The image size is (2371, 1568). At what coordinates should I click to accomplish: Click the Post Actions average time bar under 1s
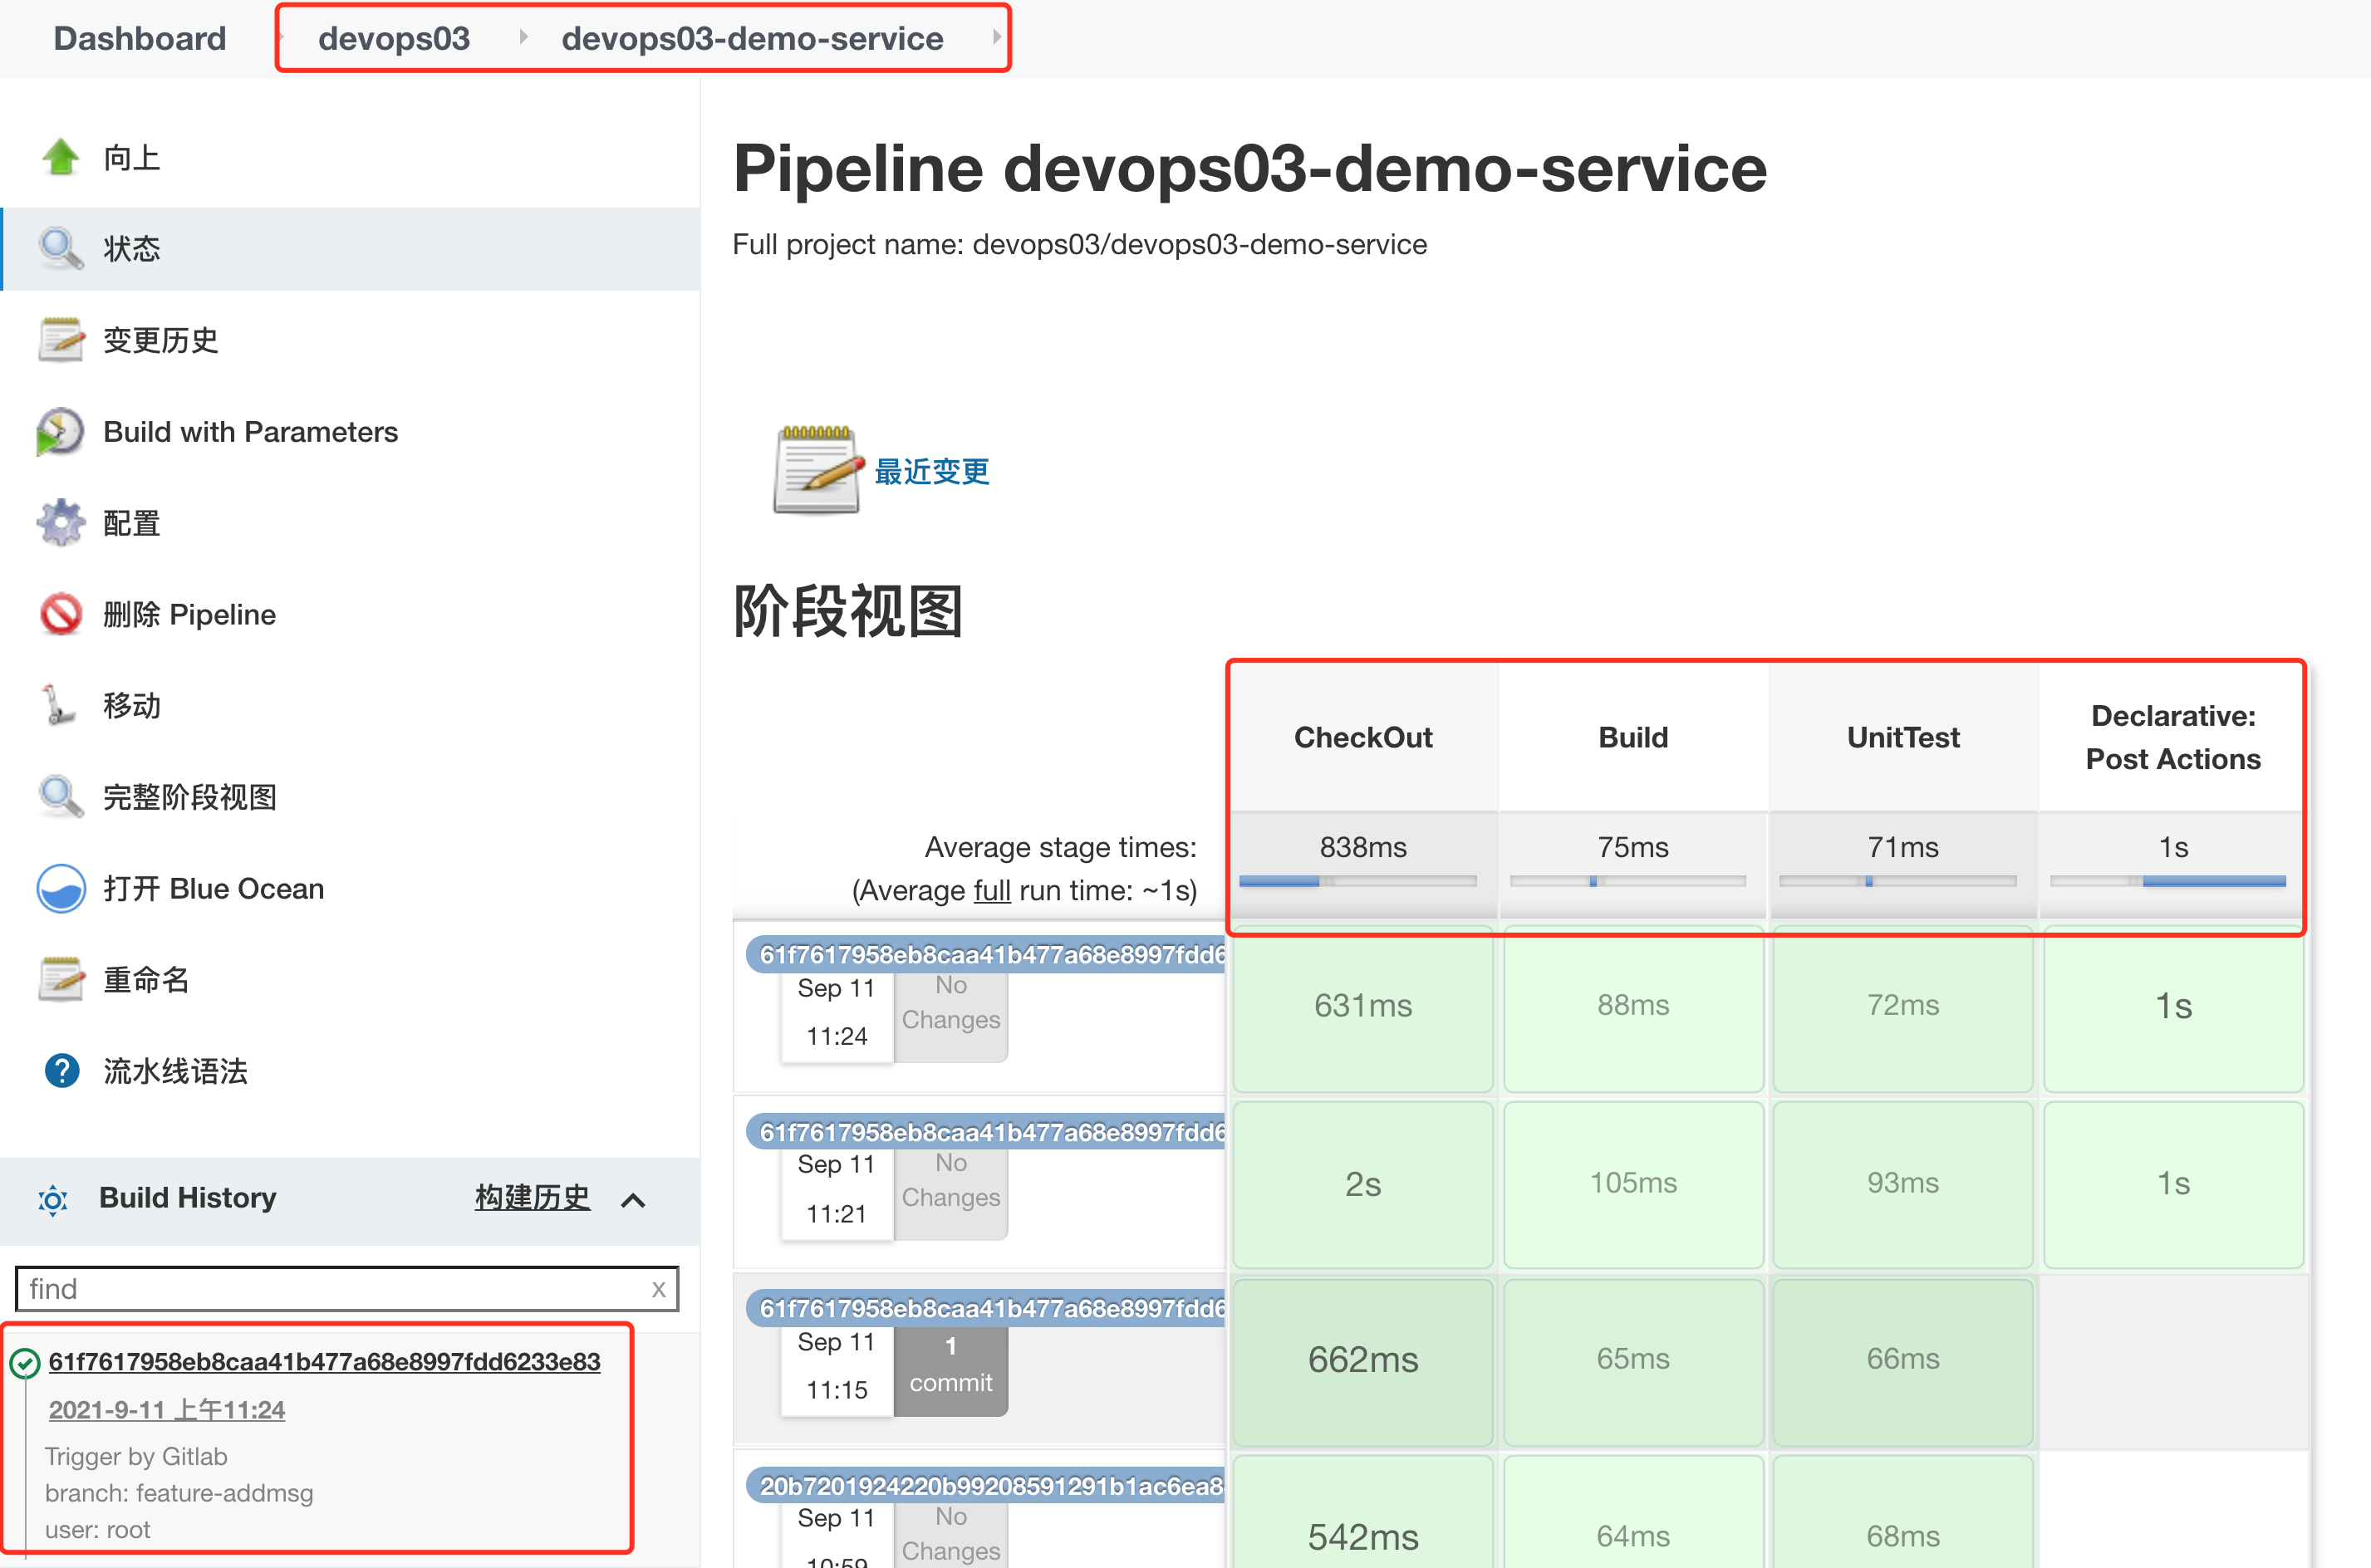[2168, 881]
